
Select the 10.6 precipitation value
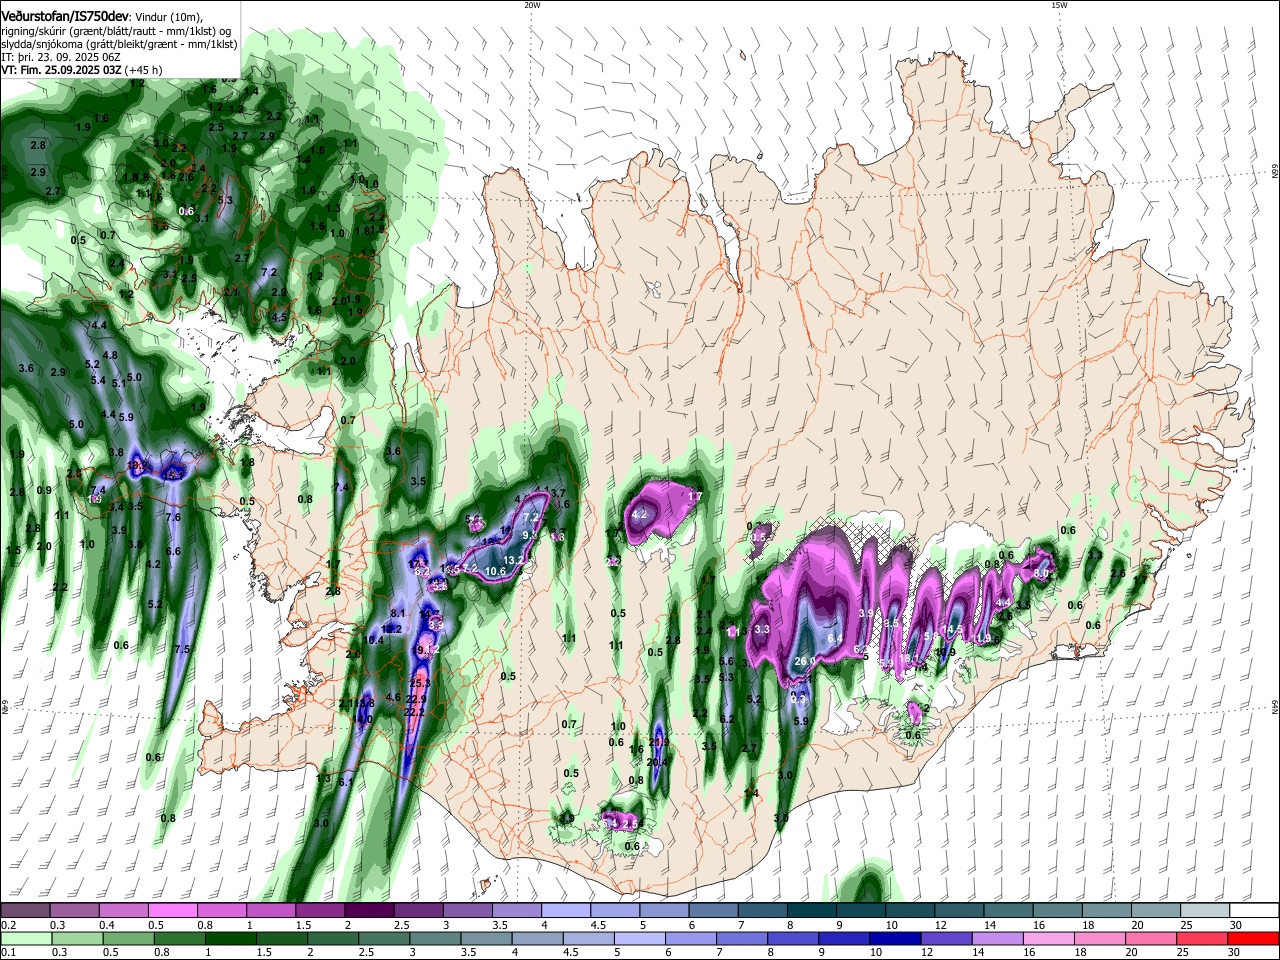tap(496, 571)
